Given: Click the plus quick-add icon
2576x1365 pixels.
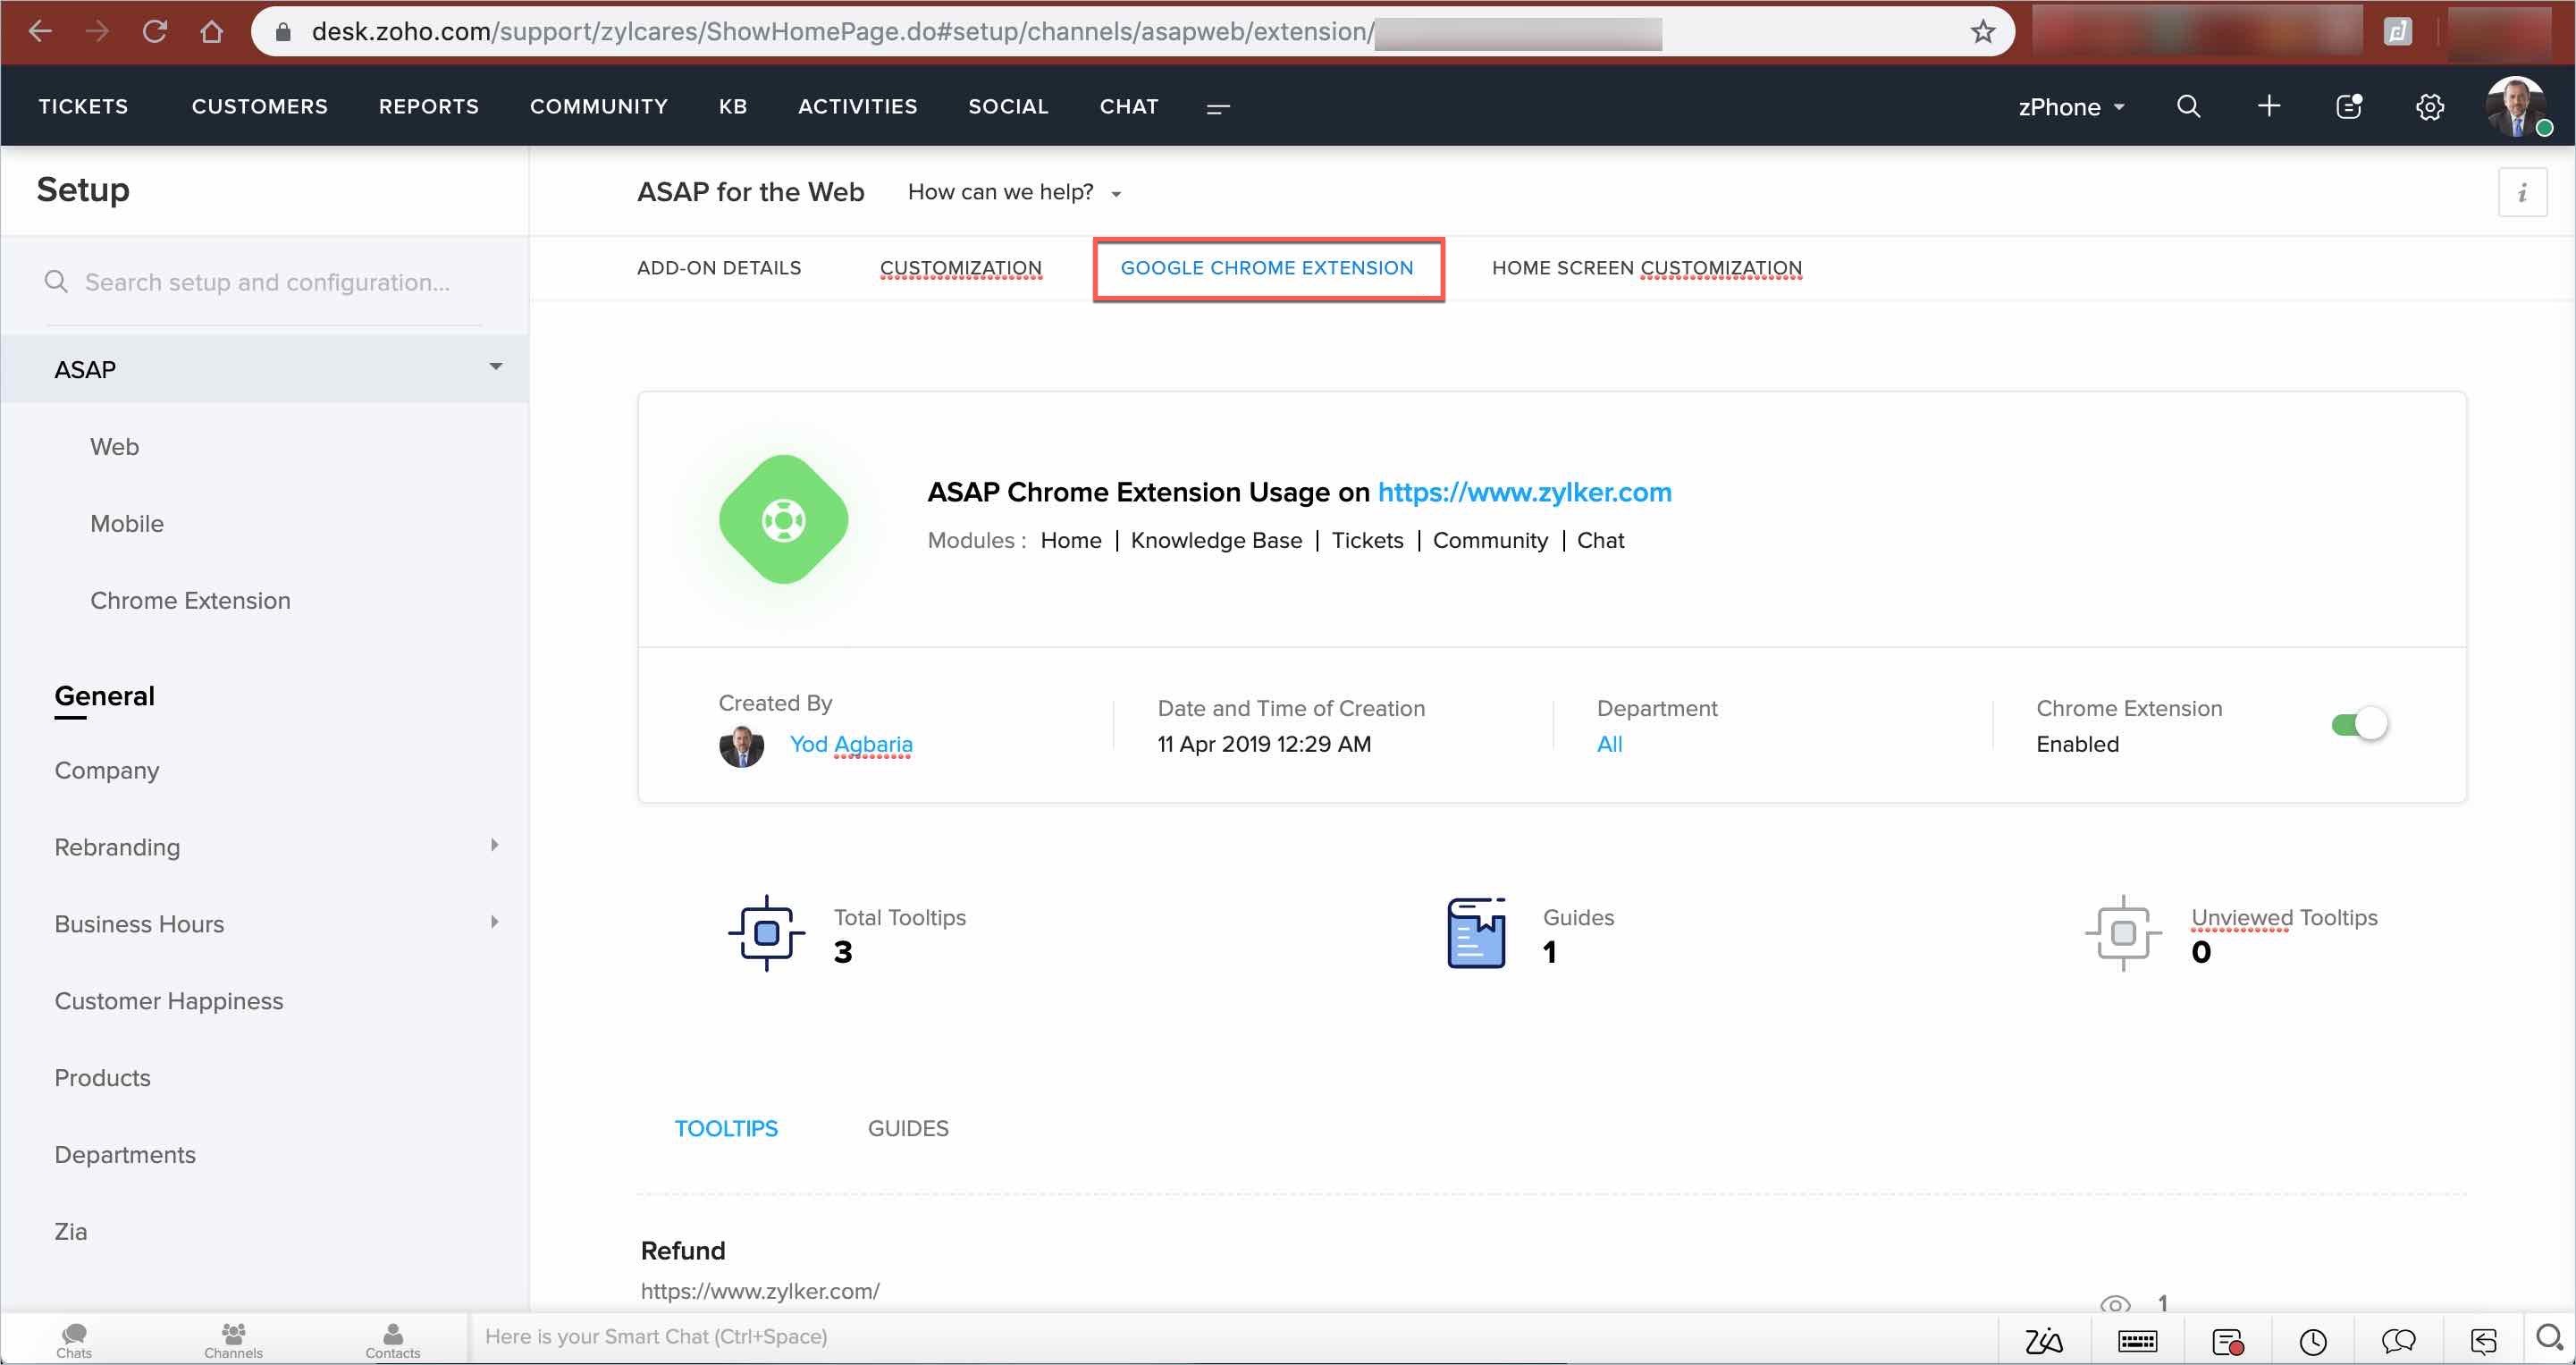Looking at the screenshot, I should [2269, 107].
